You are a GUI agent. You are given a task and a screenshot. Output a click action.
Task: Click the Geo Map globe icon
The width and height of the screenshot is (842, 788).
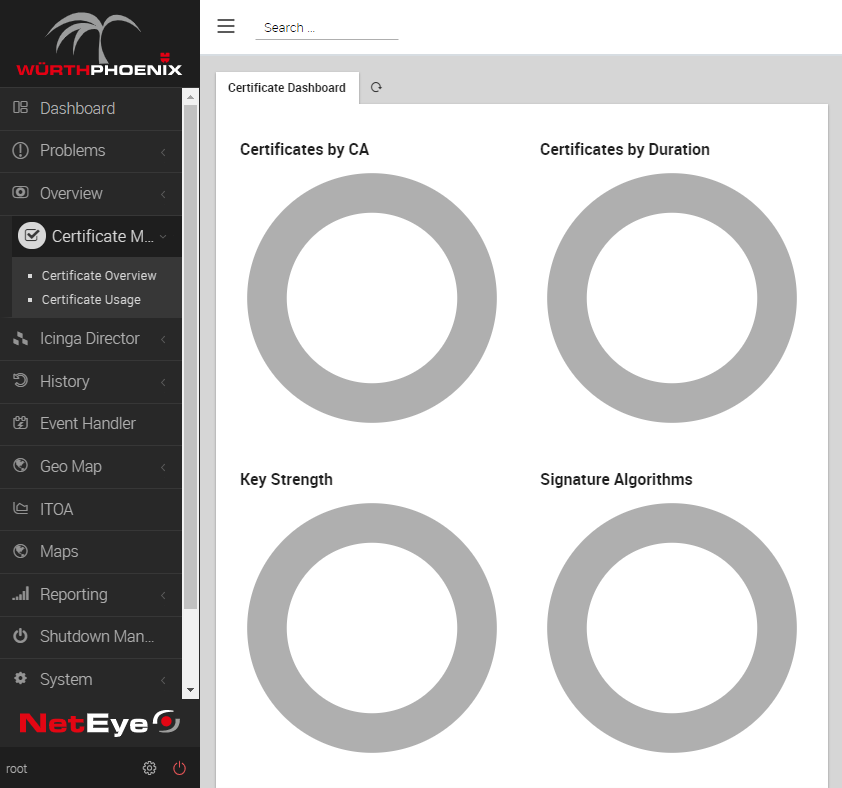pos(20,465)
